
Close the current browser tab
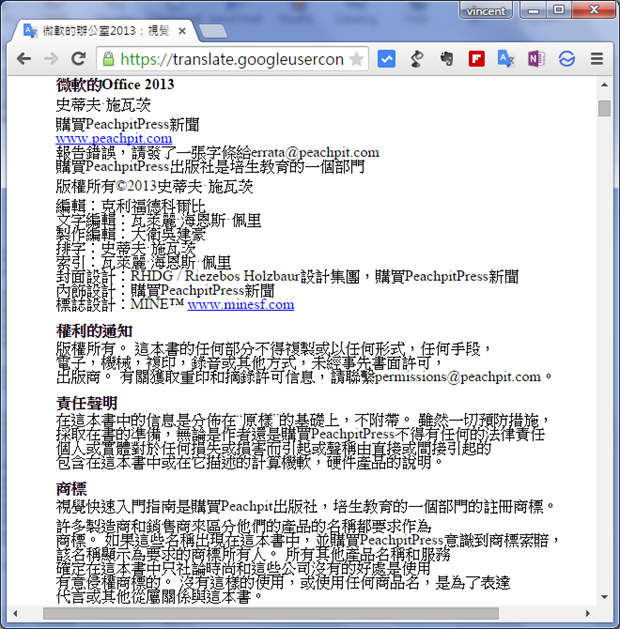[182, 31]
